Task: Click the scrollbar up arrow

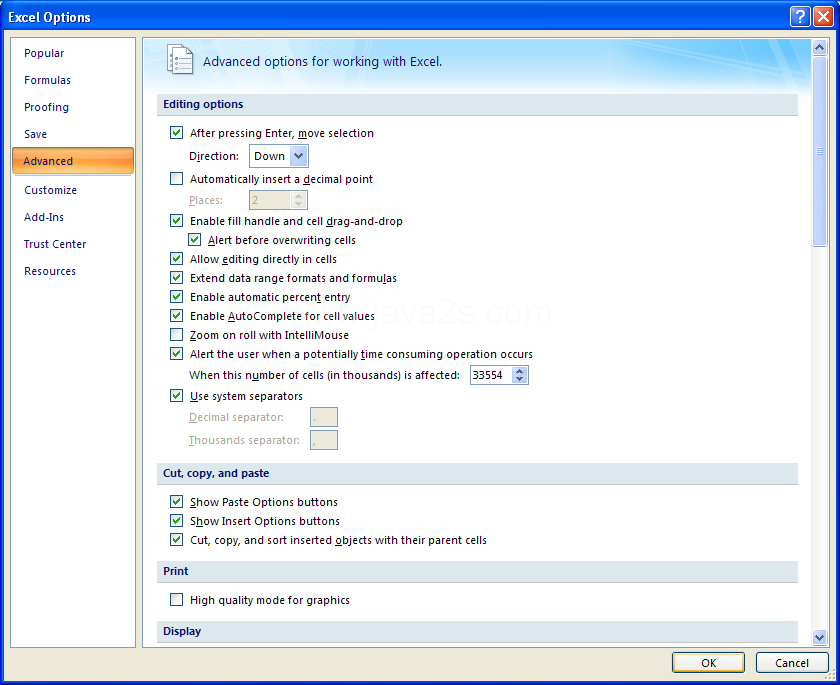Action: [x=819, y=48]
